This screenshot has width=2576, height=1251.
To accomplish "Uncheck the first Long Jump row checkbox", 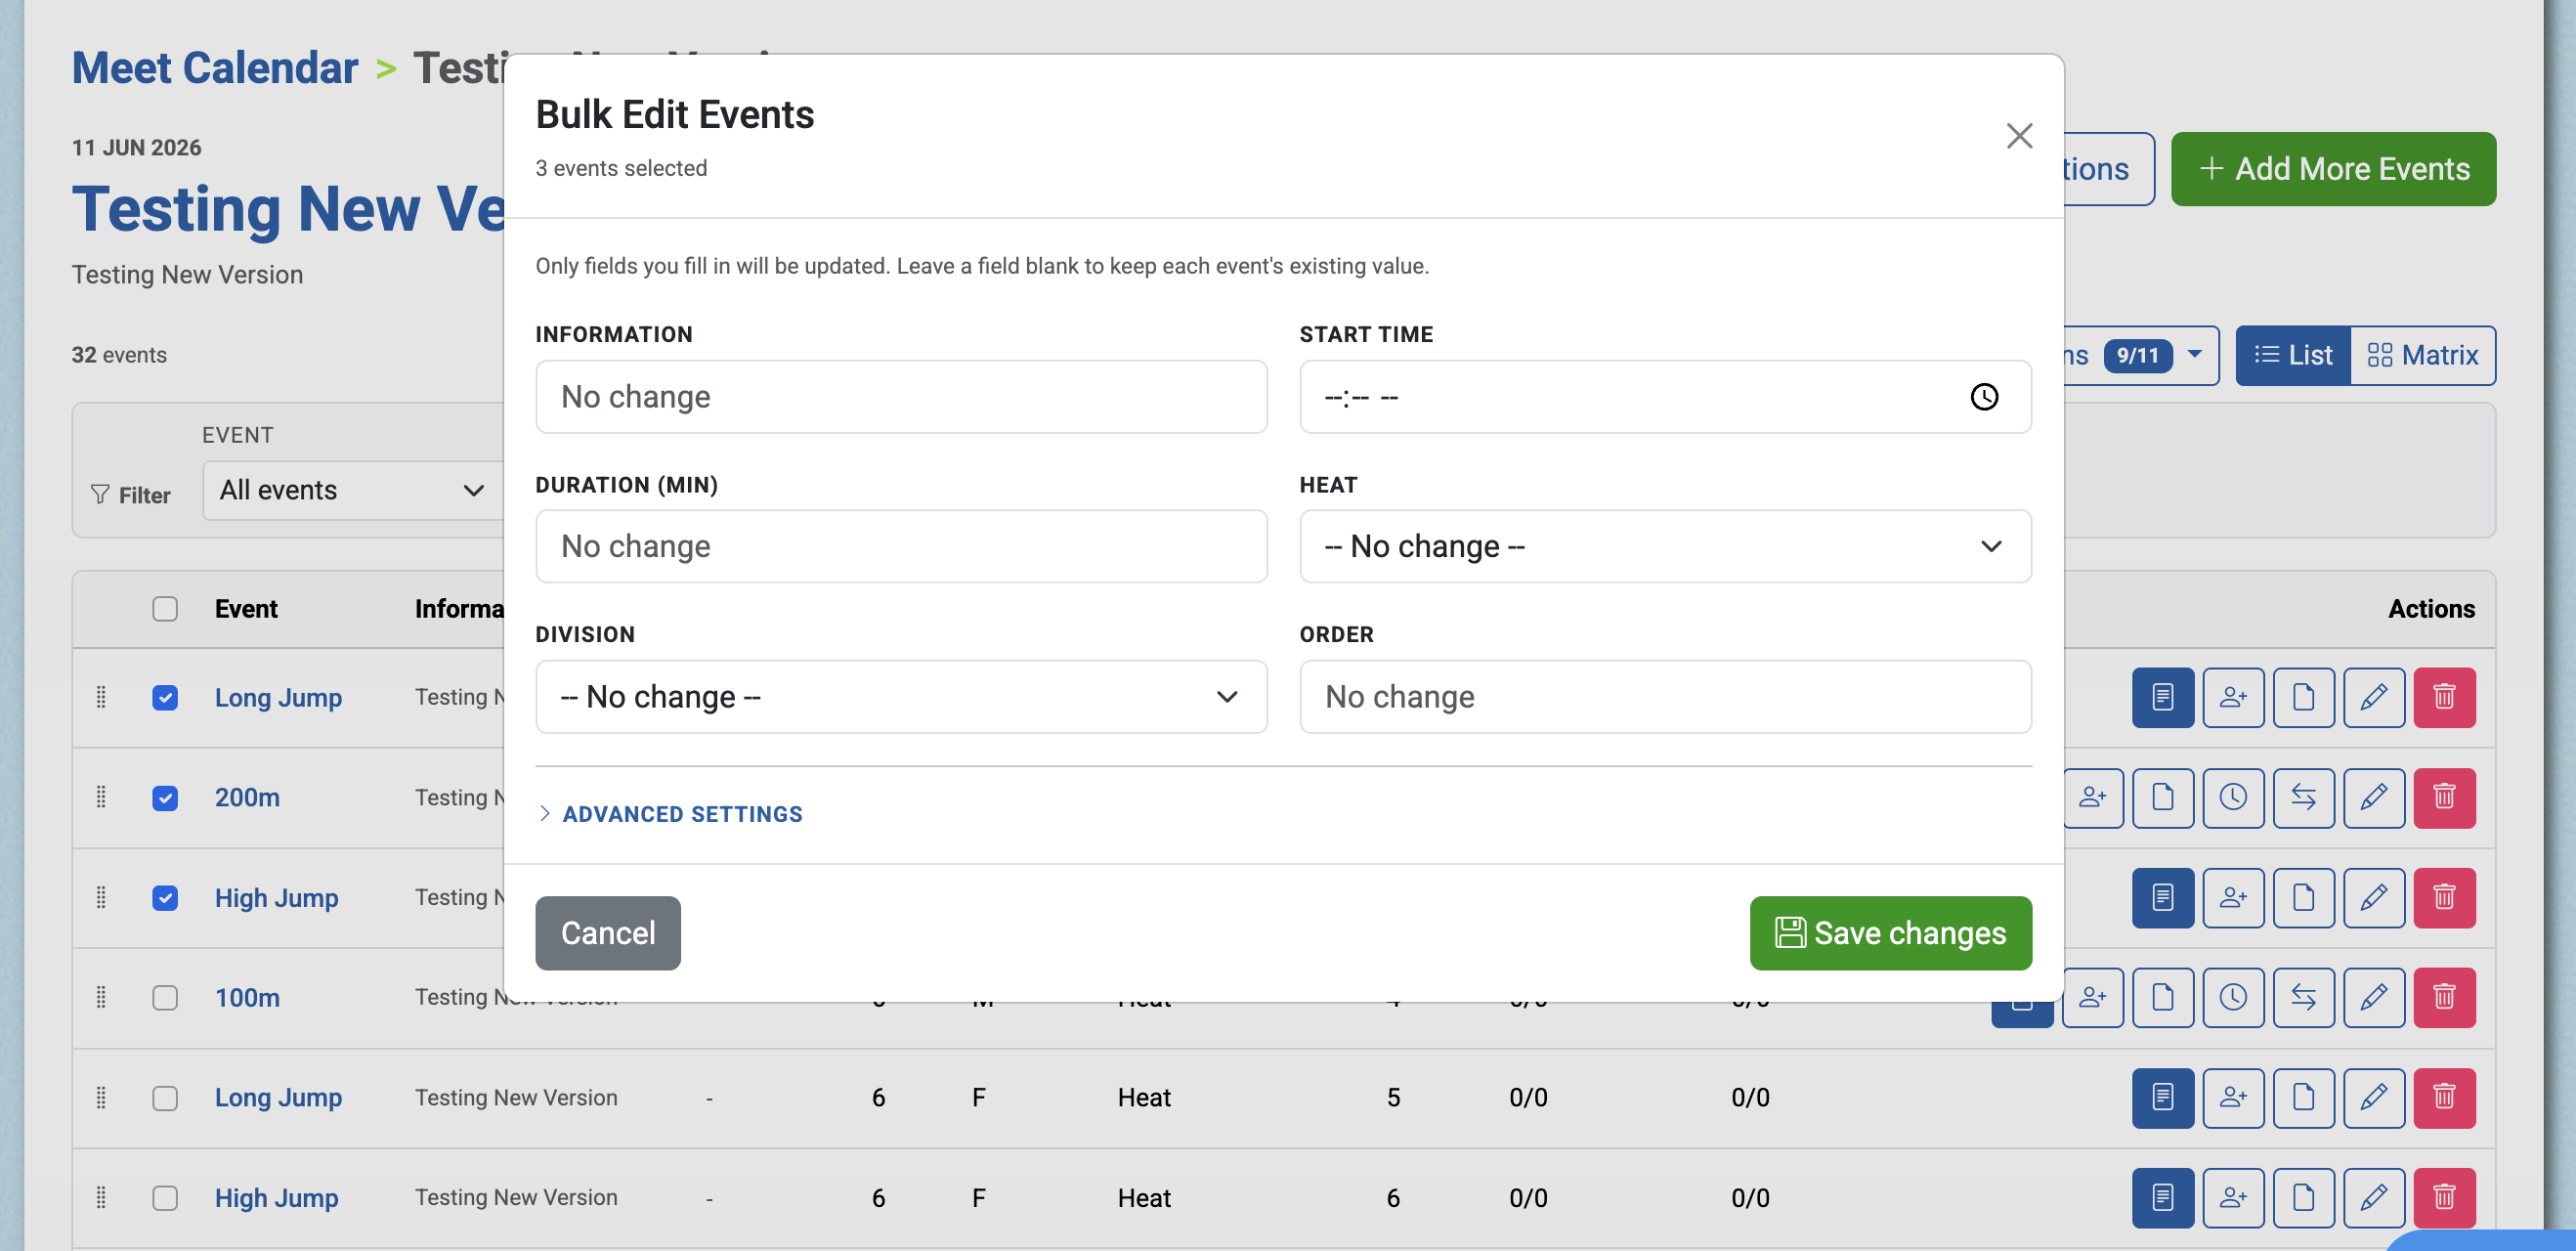I will (165, 698).
